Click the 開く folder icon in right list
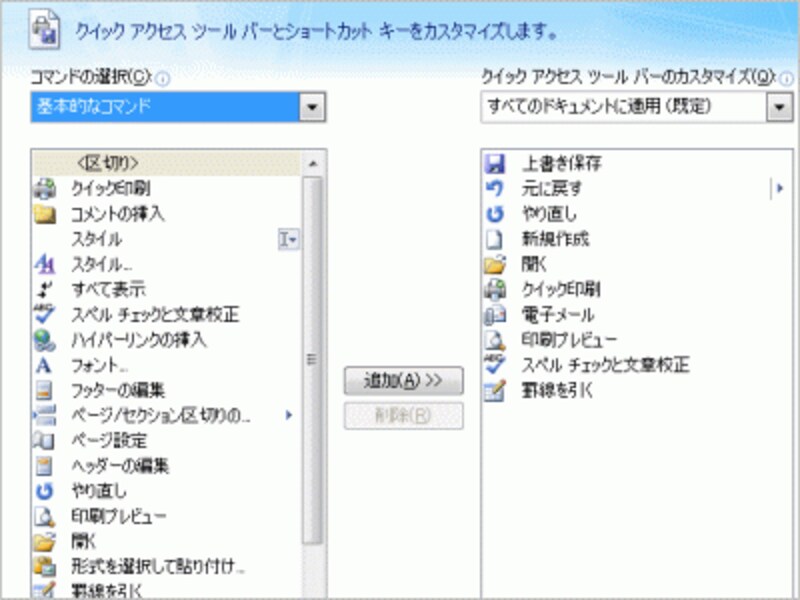 (x=495, y=264)
